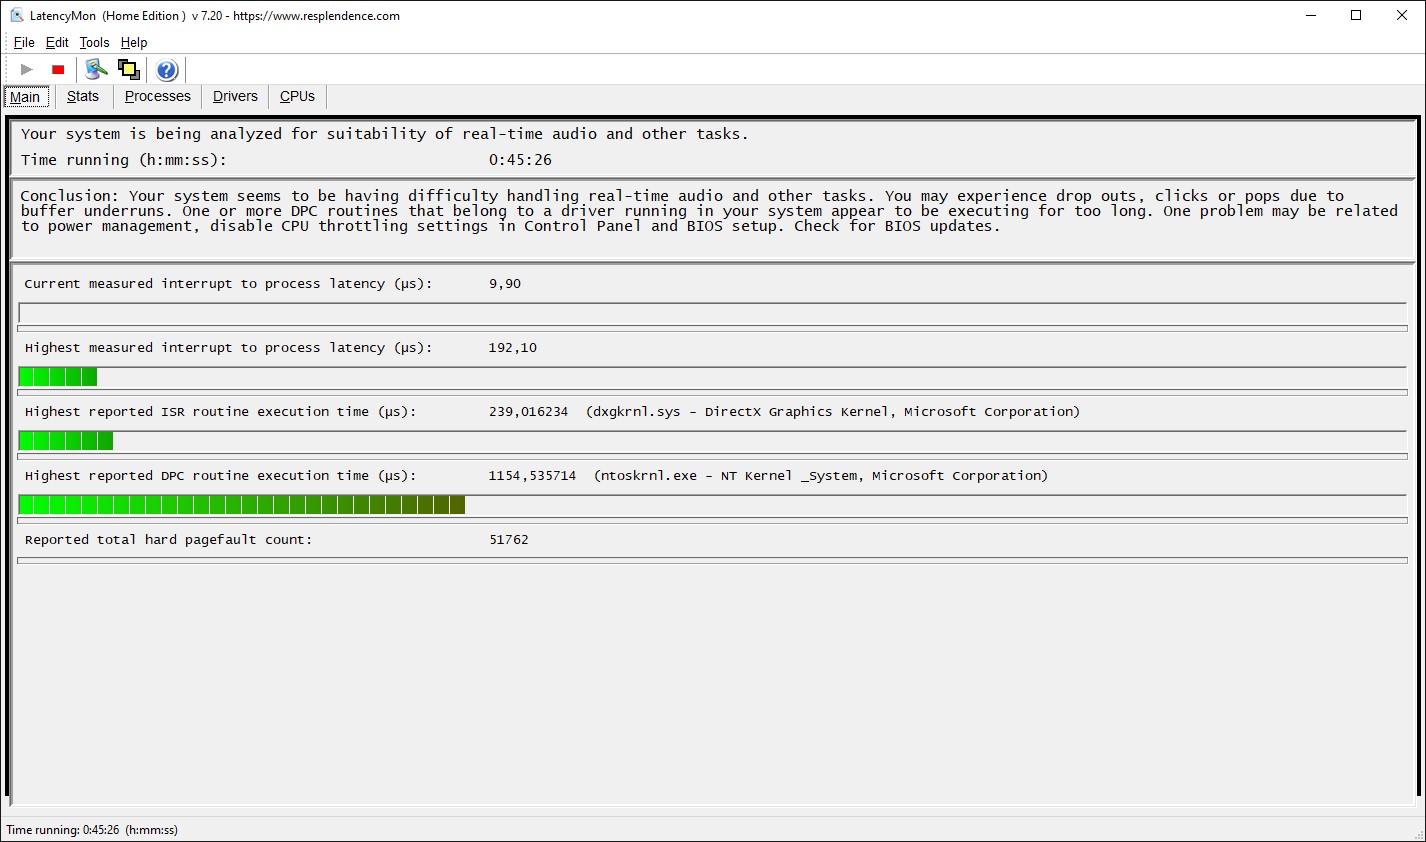Open the File menu
Image resolution: width=1426 pixels, height=842 pixels.
(x=24, y=42)
